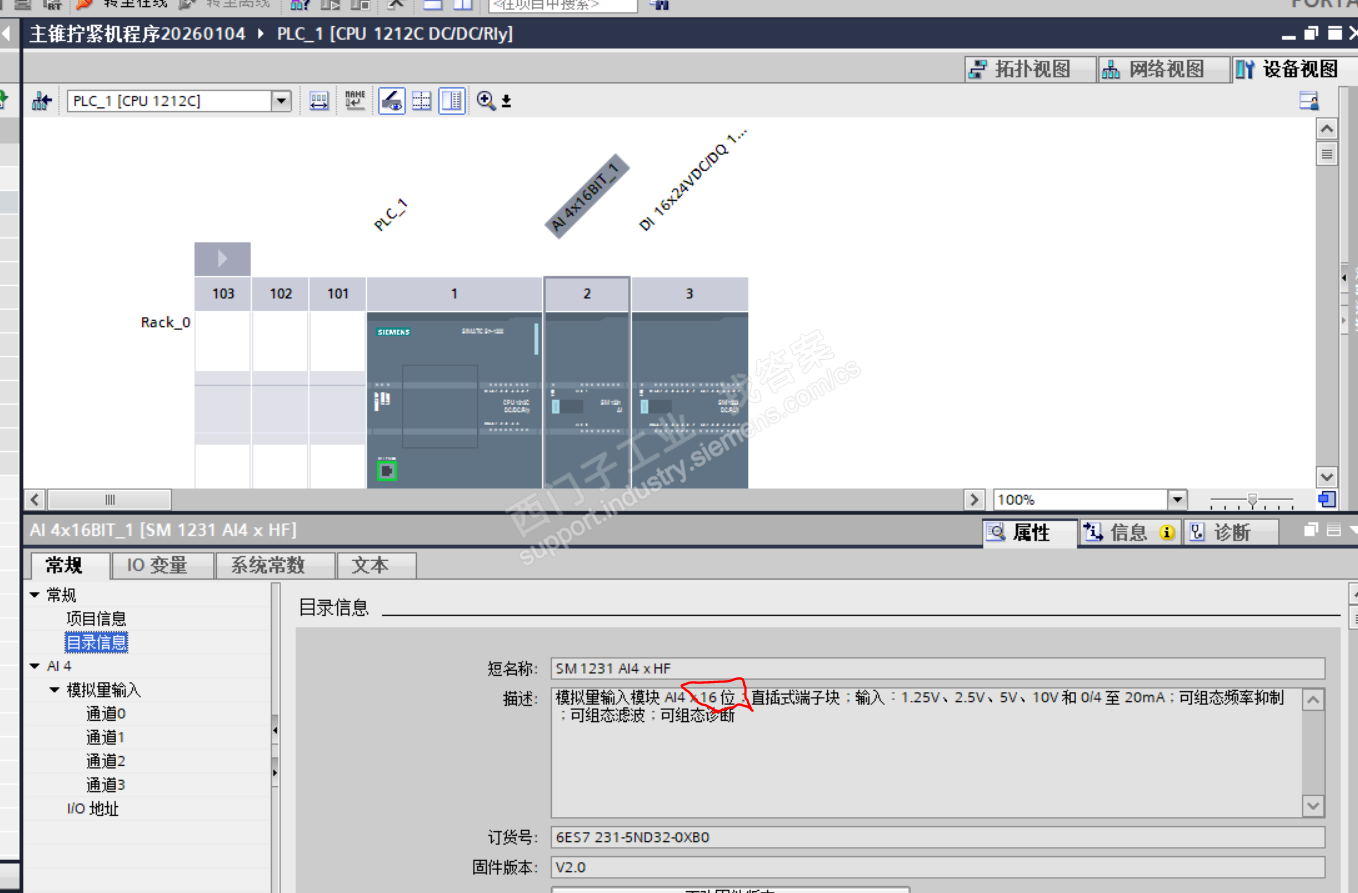Click the description box scrollbar up arrow
The image size is (1358, 893).
point(1314,698)
